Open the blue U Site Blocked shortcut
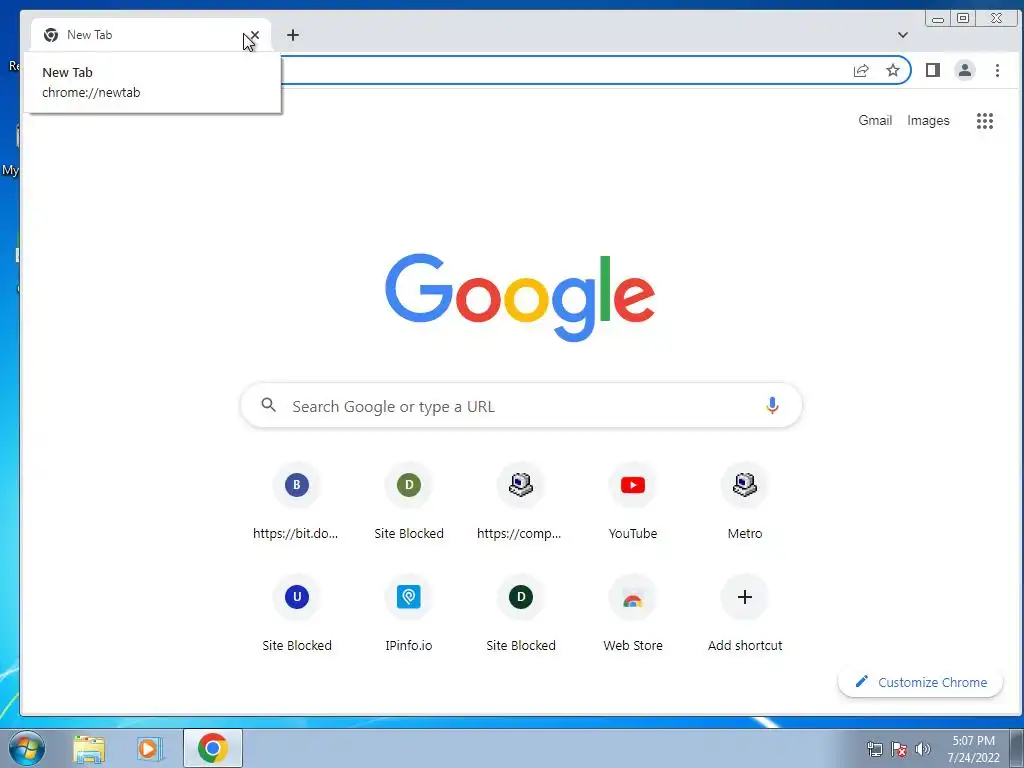The image size is (1024, 768). click(296, 615)
